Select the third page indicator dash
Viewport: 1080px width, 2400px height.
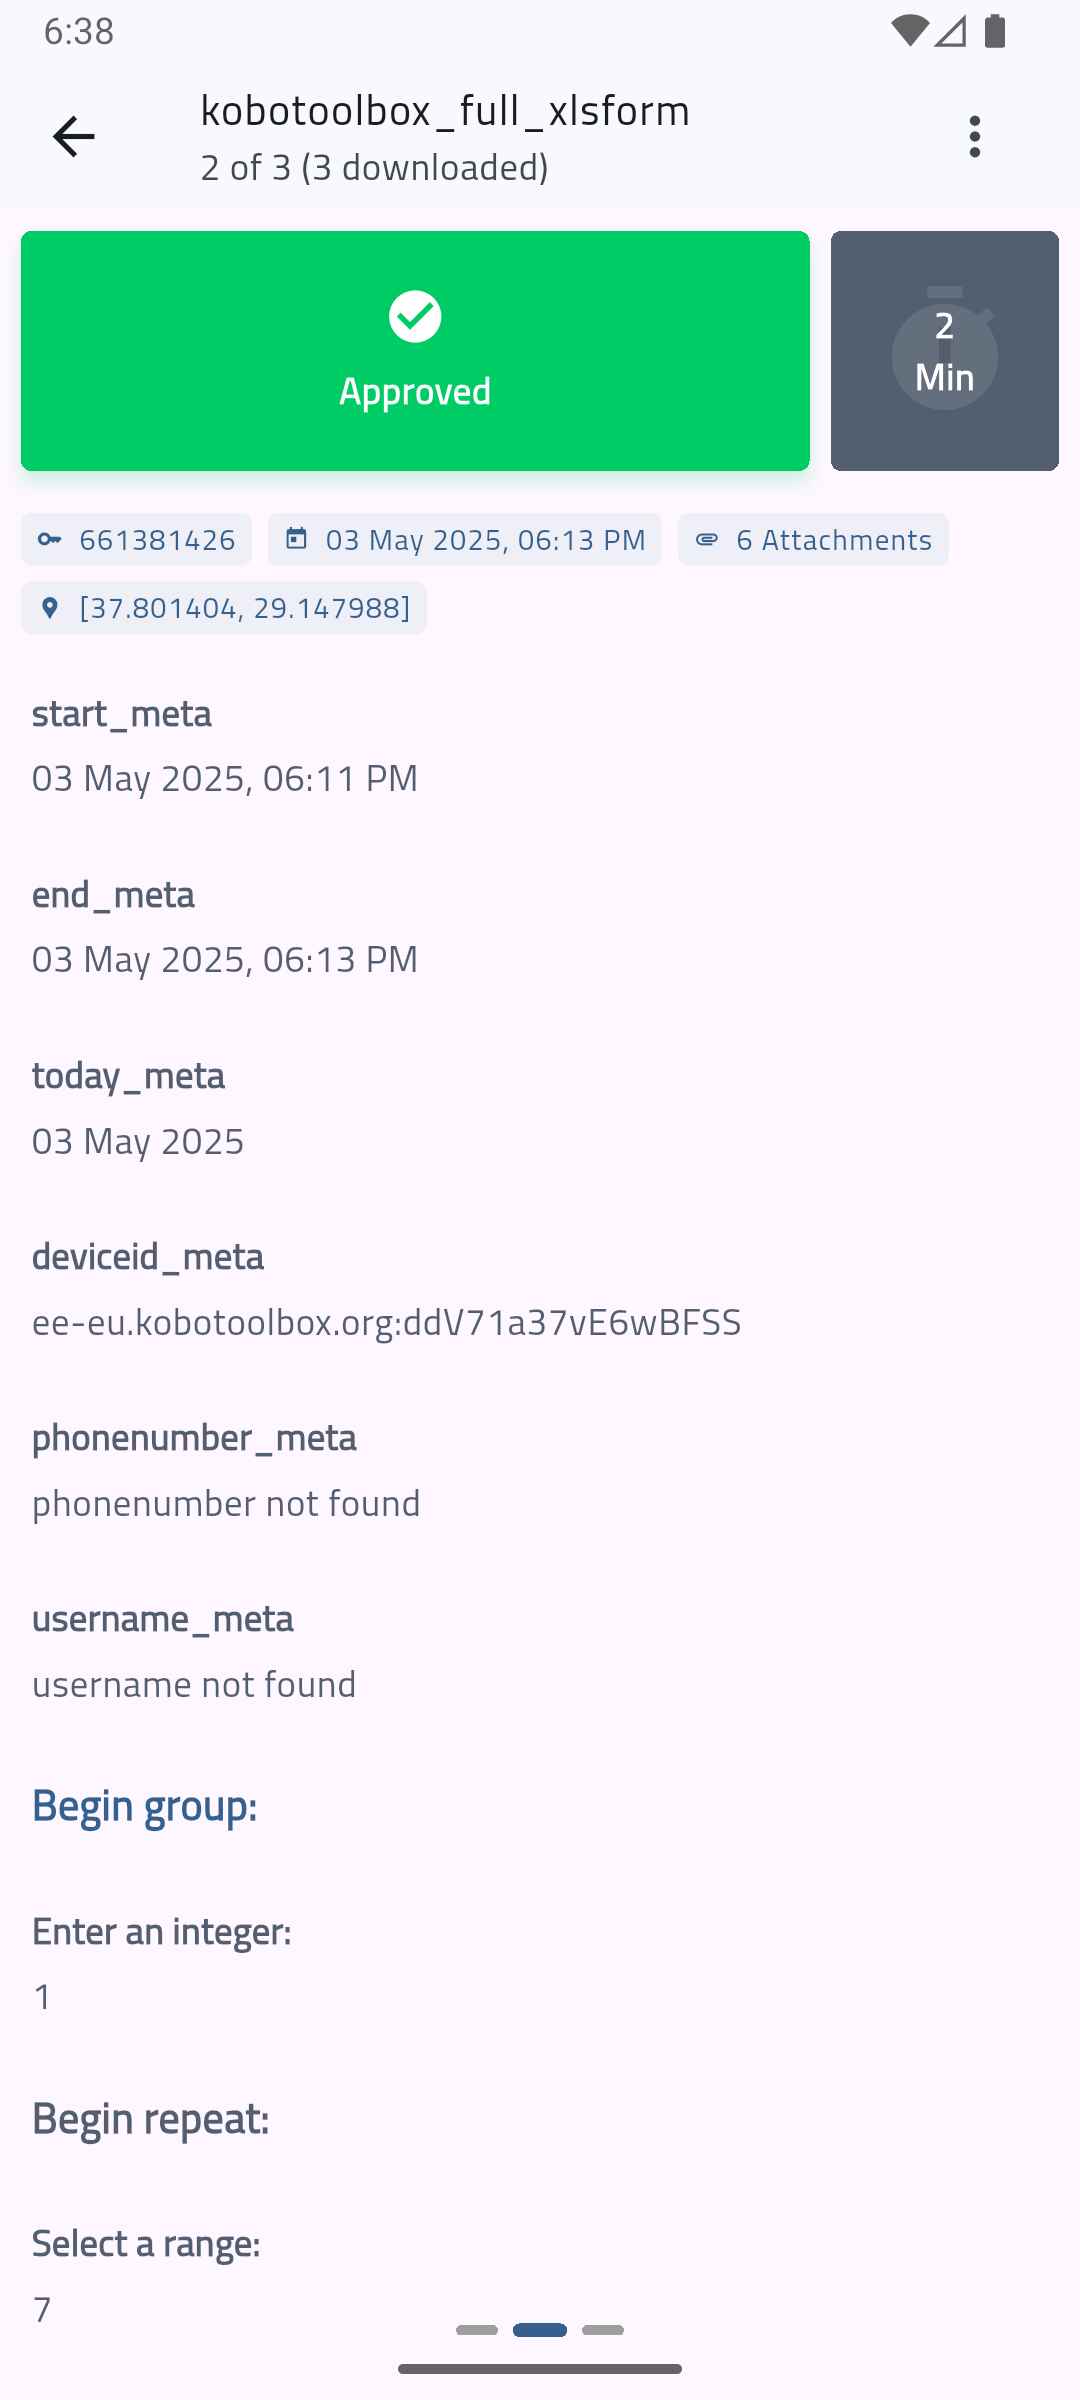[603, 2330]
